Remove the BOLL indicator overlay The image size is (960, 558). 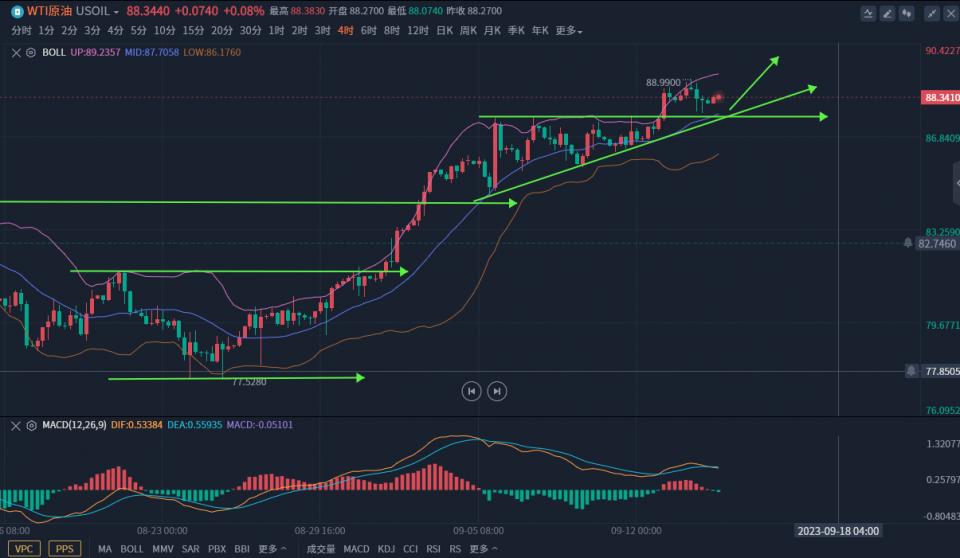point(16,53)
